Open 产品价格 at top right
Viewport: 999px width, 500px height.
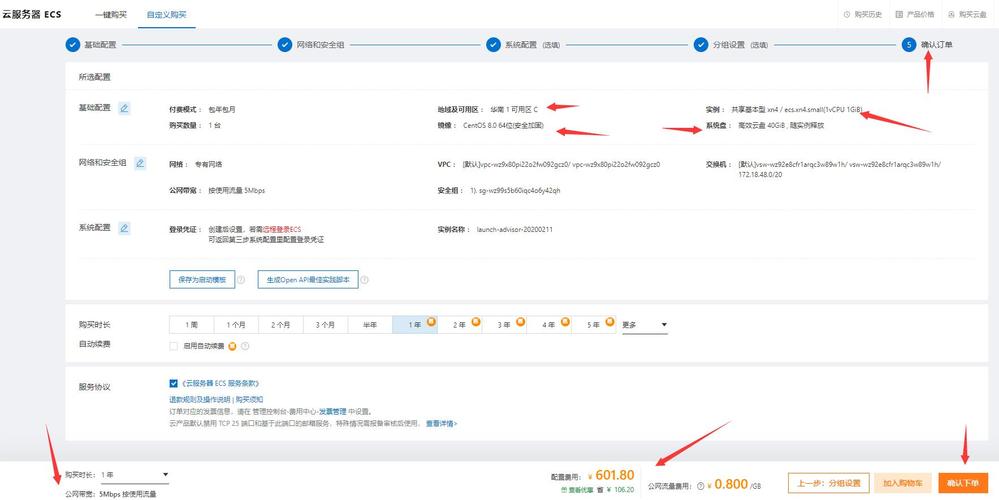tap(915, 14)
